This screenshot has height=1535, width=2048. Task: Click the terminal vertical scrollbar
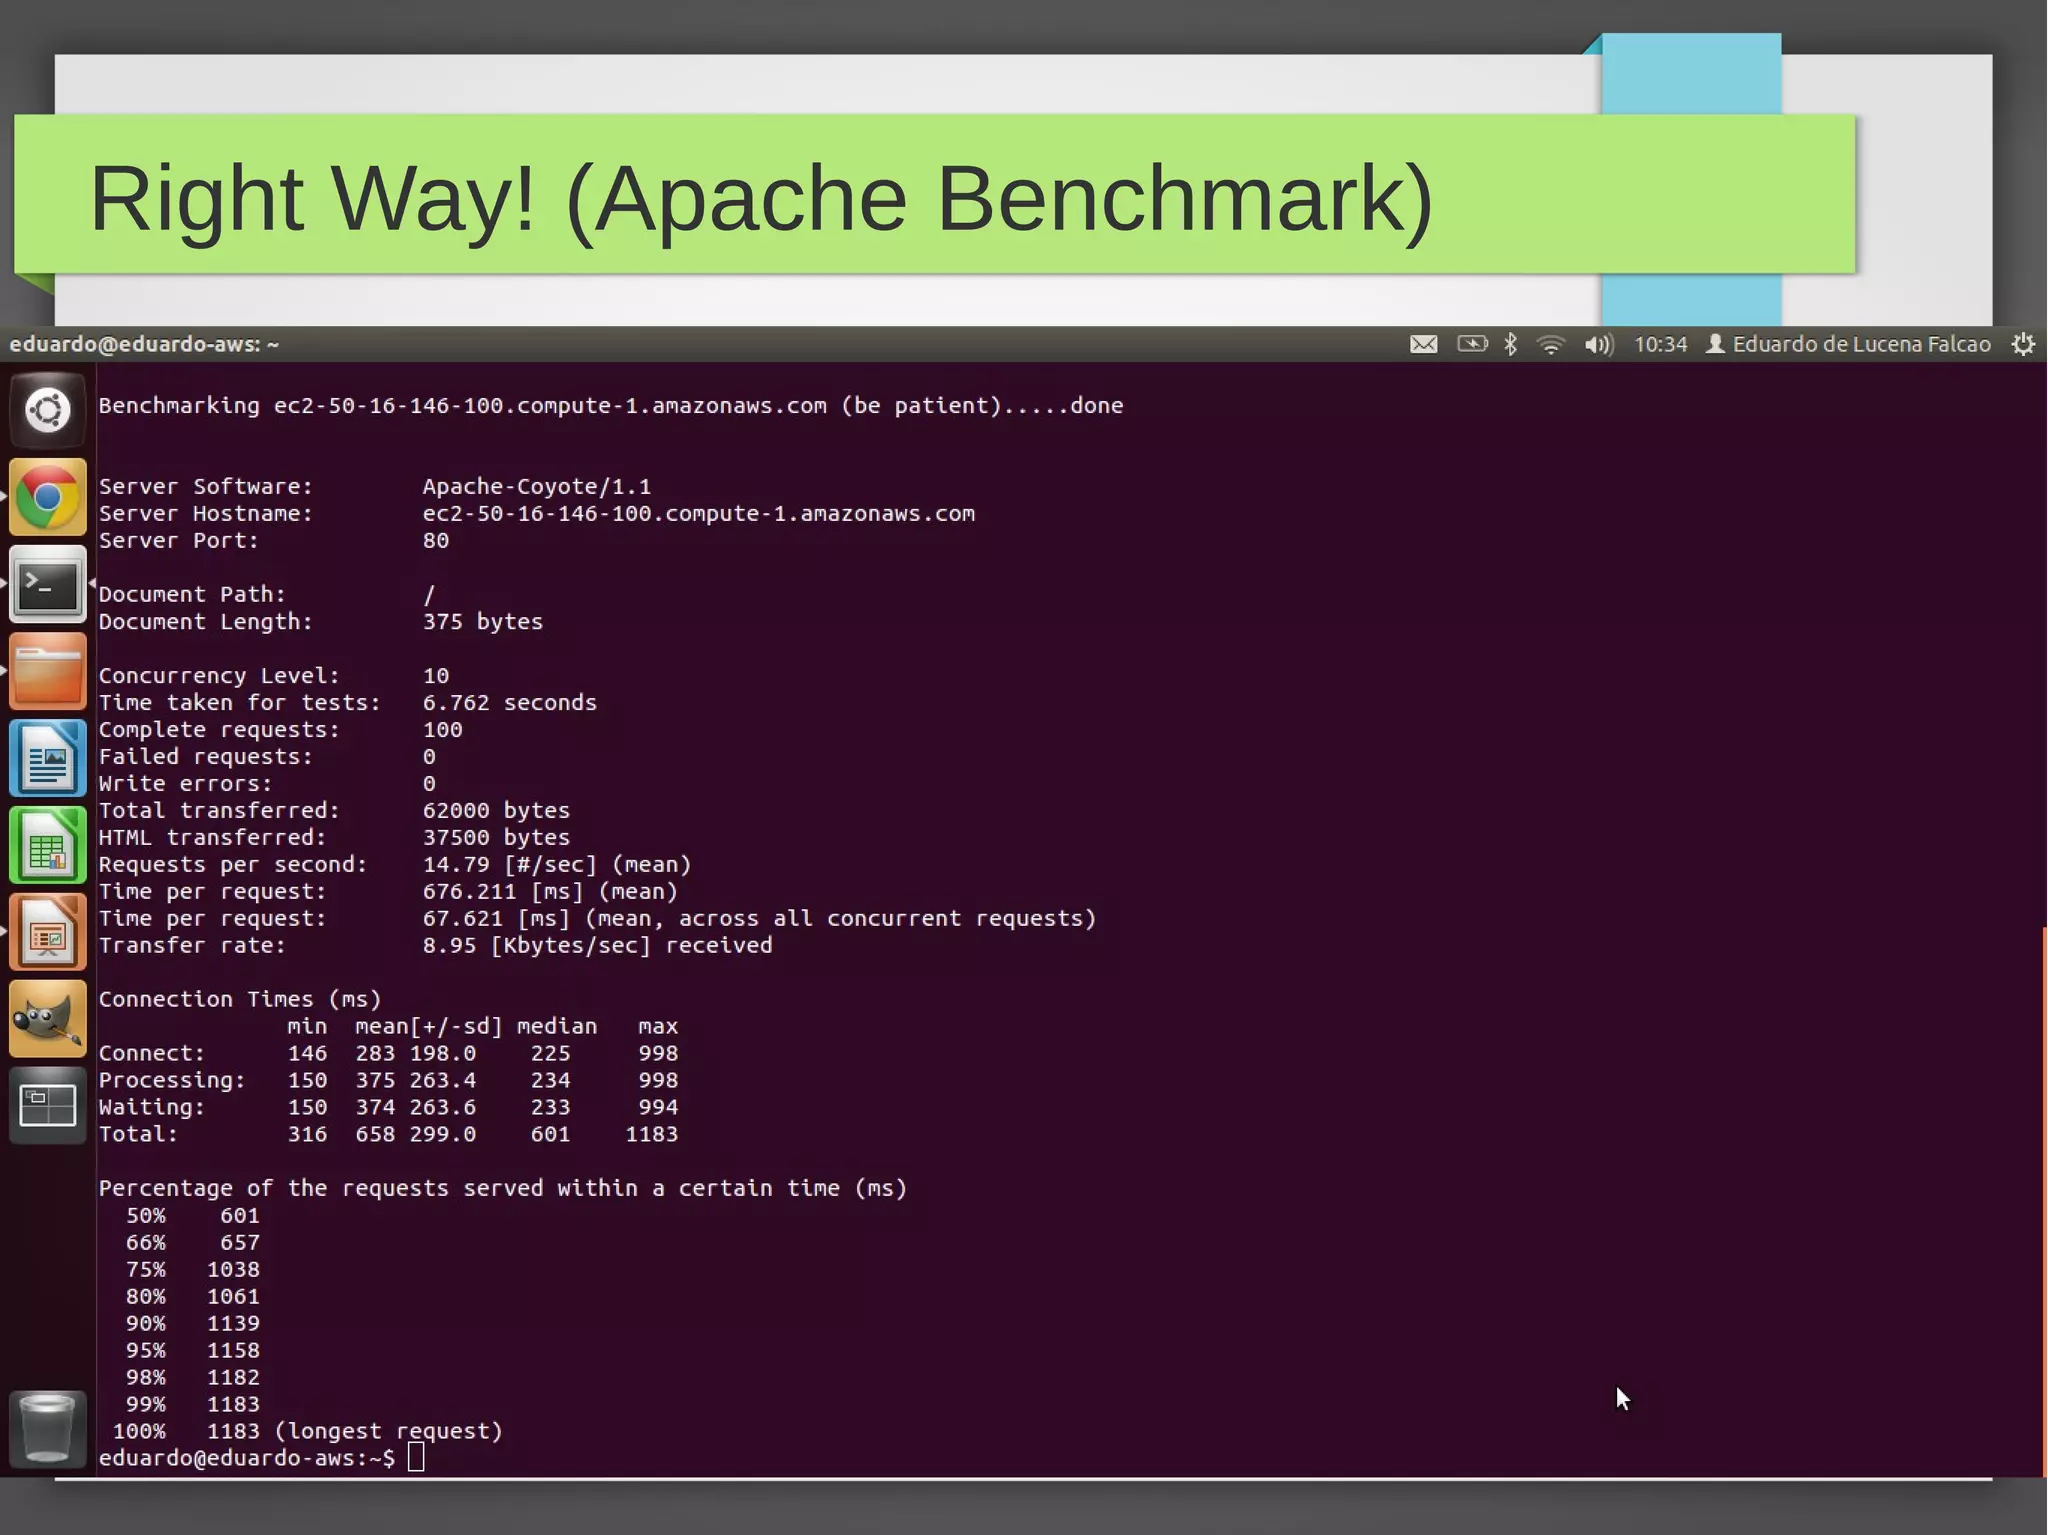point(2043,1200)
